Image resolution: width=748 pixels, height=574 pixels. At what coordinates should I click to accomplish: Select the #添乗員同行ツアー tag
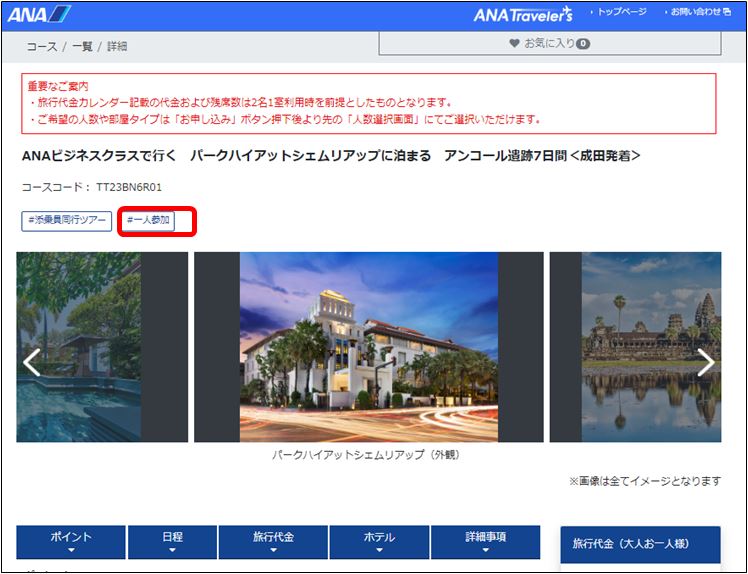(67, 221)
